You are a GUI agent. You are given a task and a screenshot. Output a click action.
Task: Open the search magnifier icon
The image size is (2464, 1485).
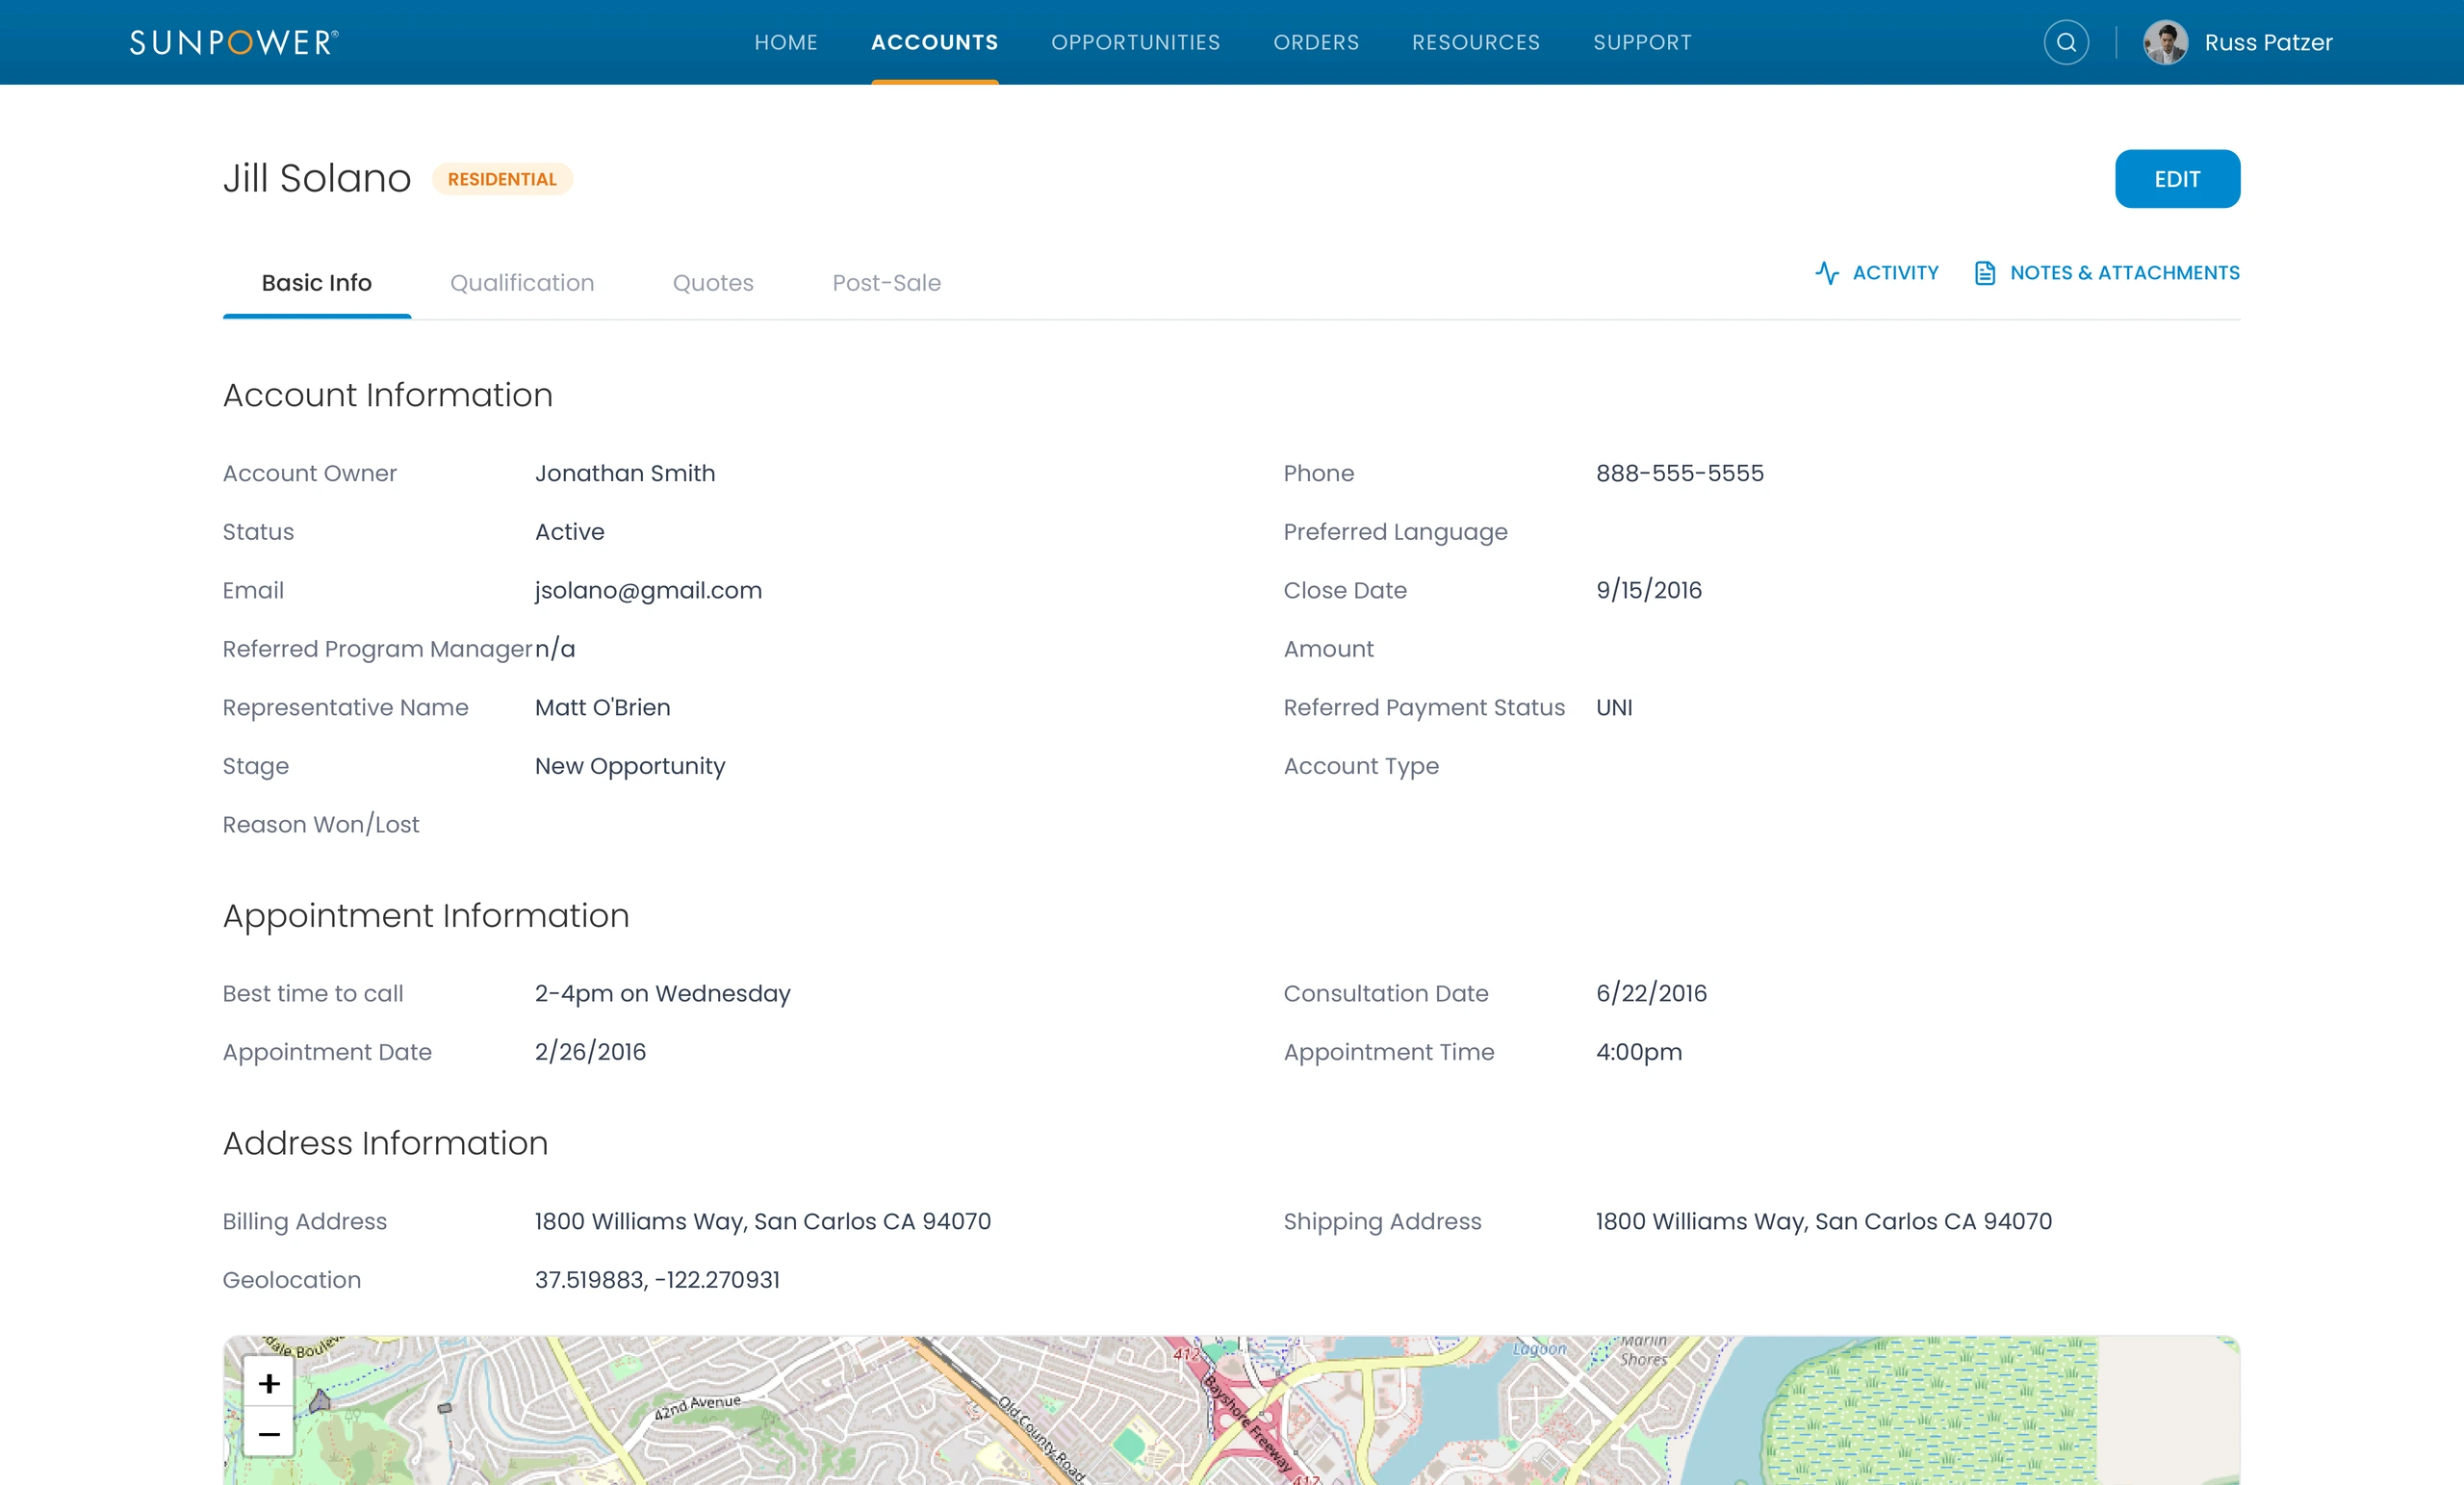pos(2066,42)
